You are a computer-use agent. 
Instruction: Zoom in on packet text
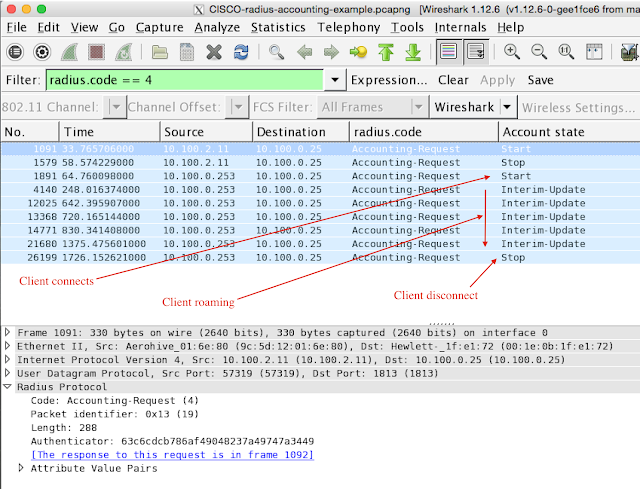tap(511, 52)
